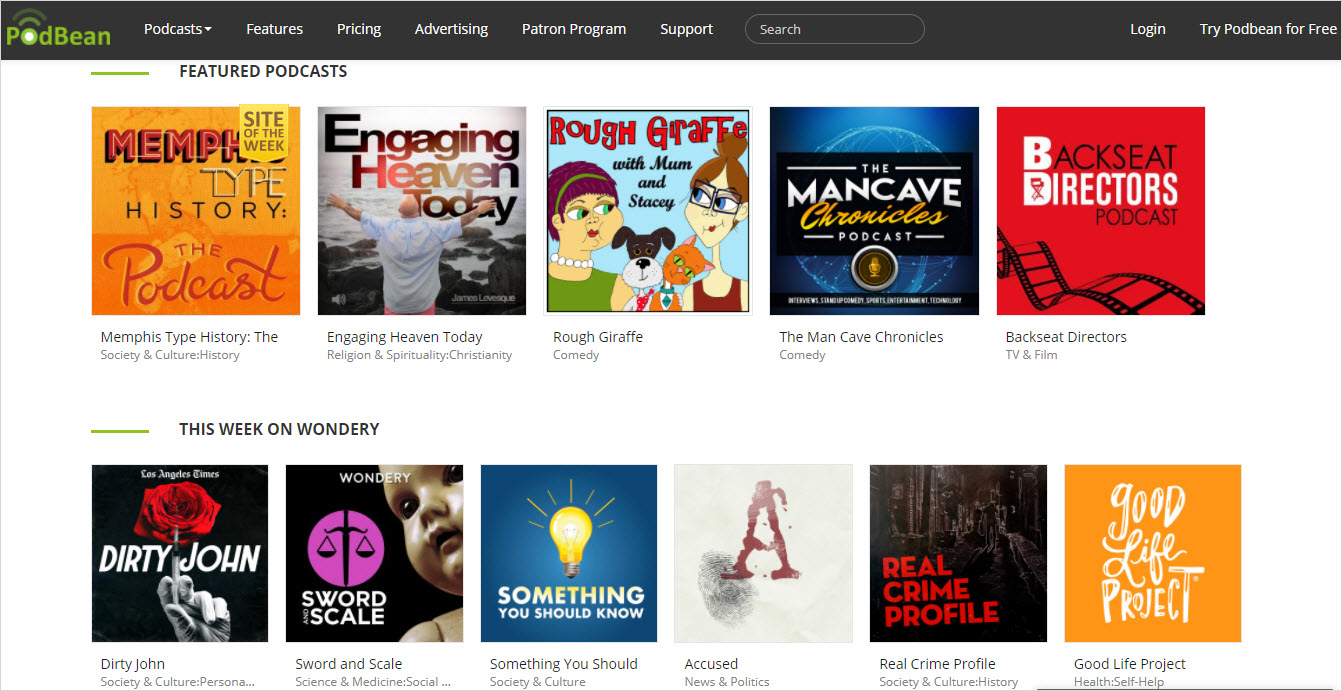Click THIS WEEK ON WONDERY heading
Image resolution: width=1342 pixels, height=691 pixels.
[x=279, y=429]
